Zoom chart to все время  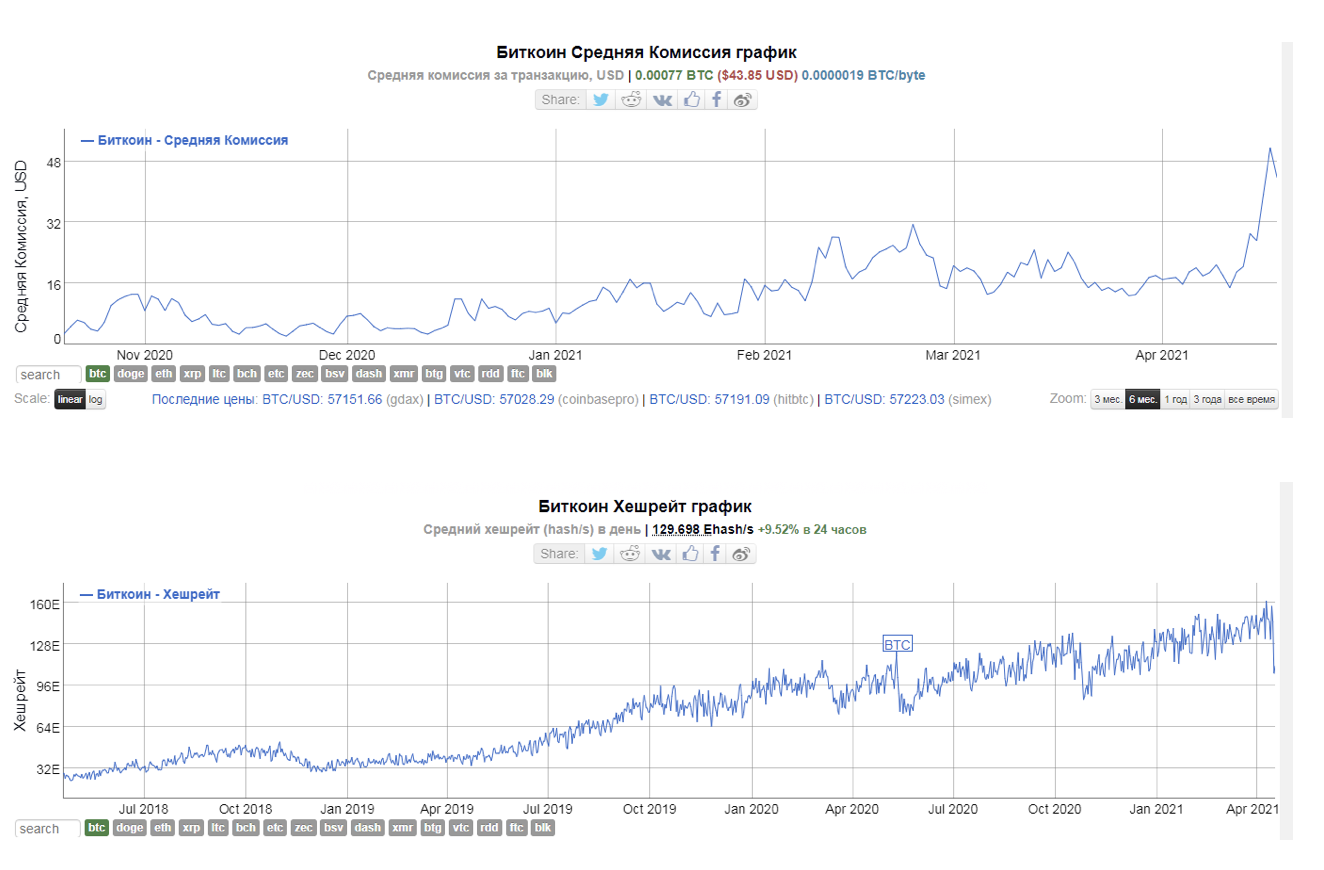tap(1251, 400)
